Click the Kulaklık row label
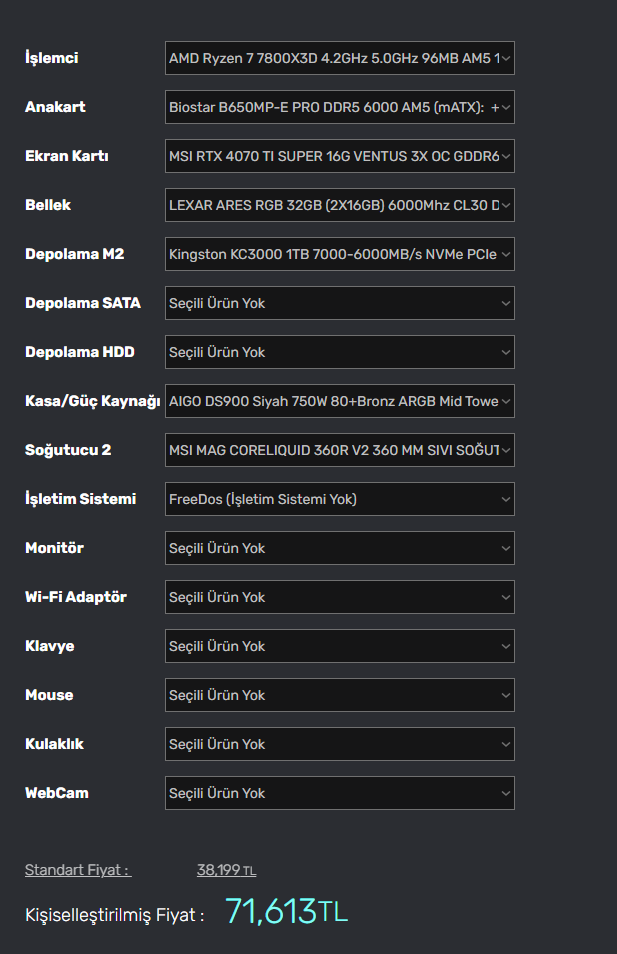The width and height of the screenshot is (617, 954). click(54, 744)
